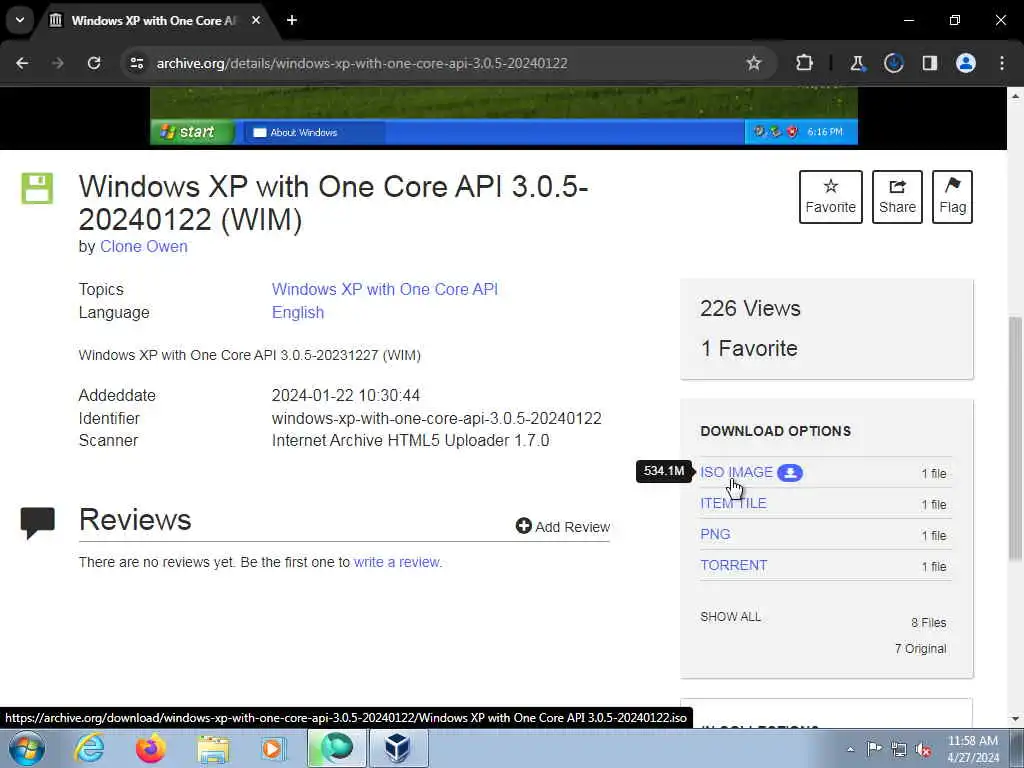Image resolution: width=1024 pixels, height=768 pixels.
Task: Click the browser forward arrow
Action: pyautogui.click(x=57, y=63)
